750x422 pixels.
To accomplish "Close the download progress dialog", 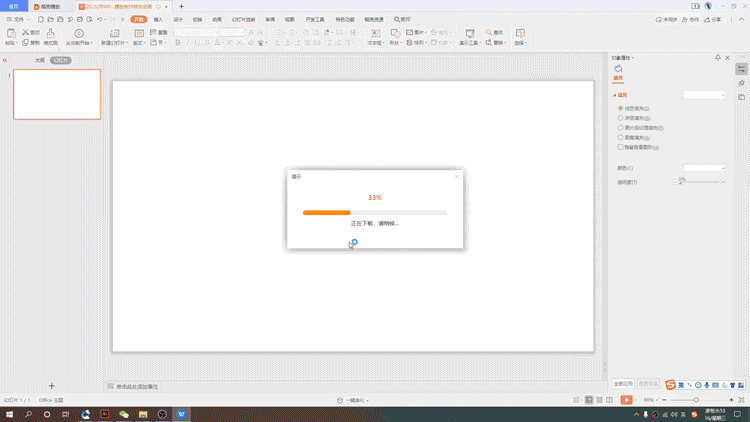I will pyautogui.click(x=457, y=177).
